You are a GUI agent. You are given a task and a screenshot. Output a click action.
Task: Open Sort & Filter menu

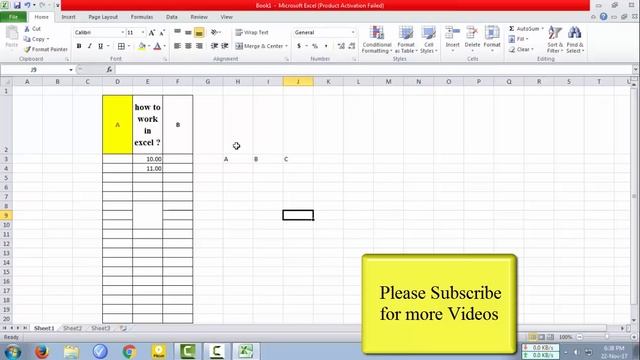555,39
